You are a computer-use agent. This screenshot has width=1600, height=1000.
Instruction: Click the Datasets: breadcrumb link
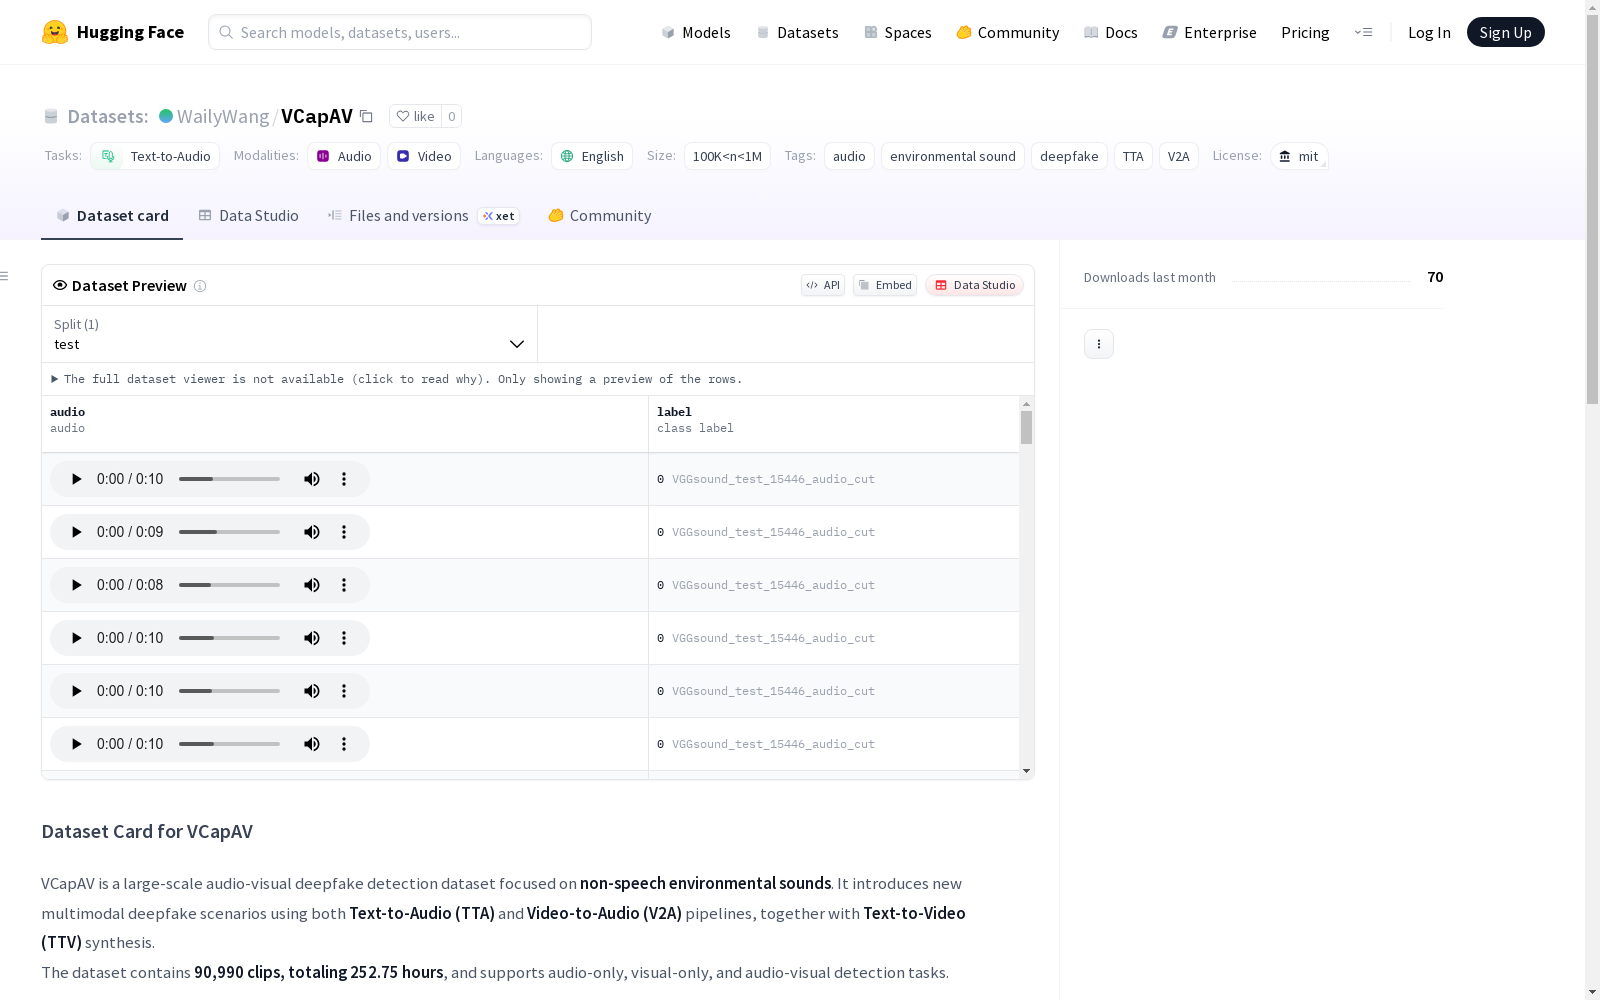[x=107, y=116]
